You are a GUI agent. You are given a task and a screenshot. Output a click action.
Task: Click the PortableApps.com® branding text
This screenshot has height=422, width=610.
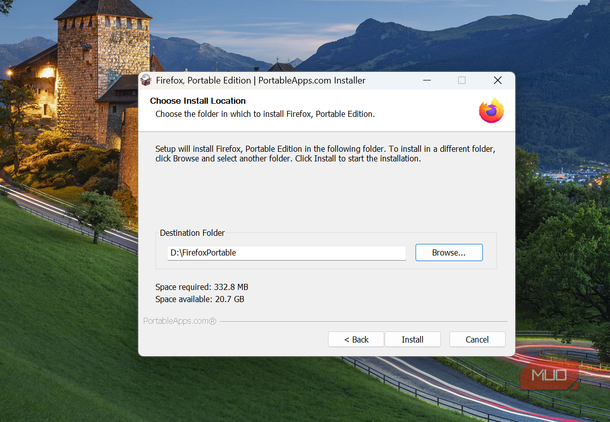[180, 321]
